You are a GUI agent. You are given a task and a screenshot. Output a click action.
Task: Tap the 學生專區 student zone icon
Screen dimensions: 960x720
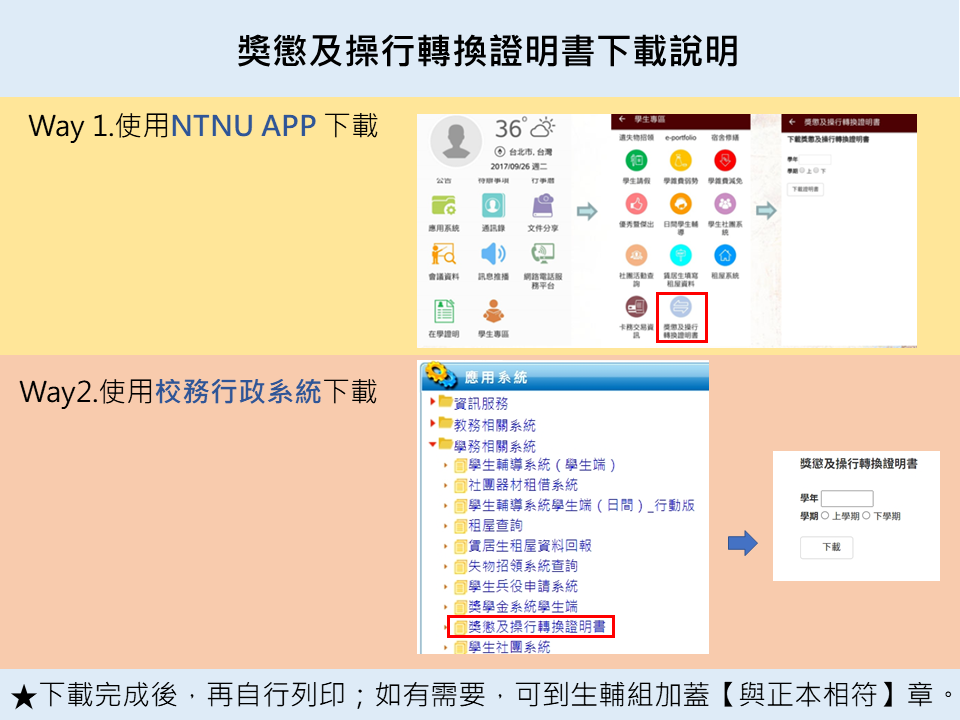[493, 311]
